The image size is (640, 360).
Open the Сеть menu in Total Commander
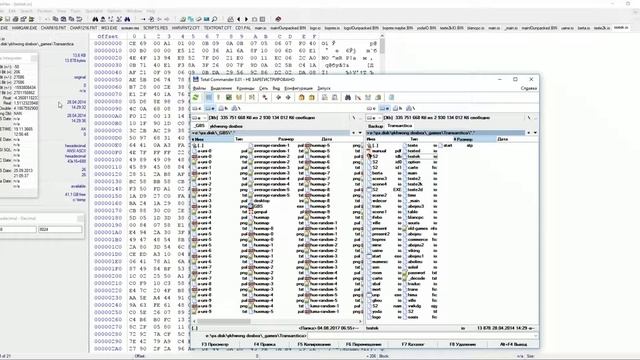pos(264,88)
